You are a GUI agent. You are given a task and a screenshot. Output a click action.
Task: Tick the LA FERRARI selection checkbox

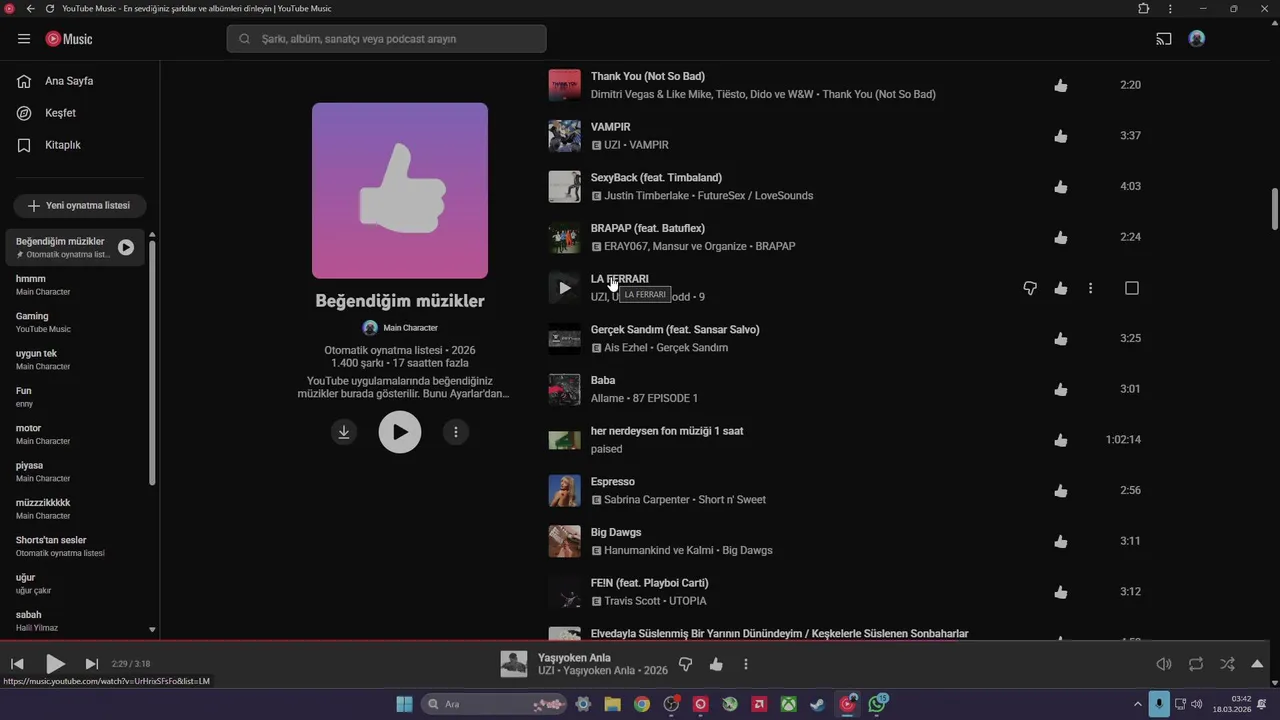[x=1132, y=288]
